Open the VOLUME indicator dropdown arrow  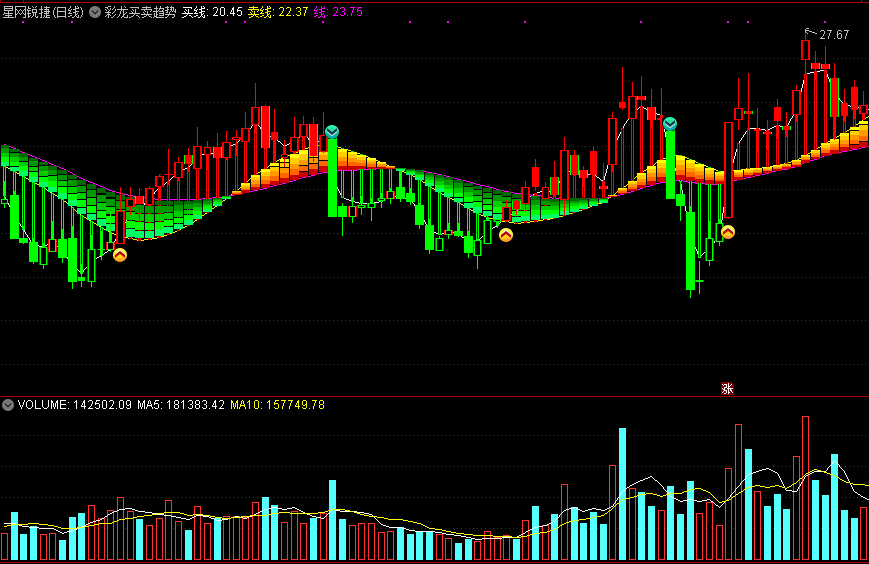coord(8,405)
